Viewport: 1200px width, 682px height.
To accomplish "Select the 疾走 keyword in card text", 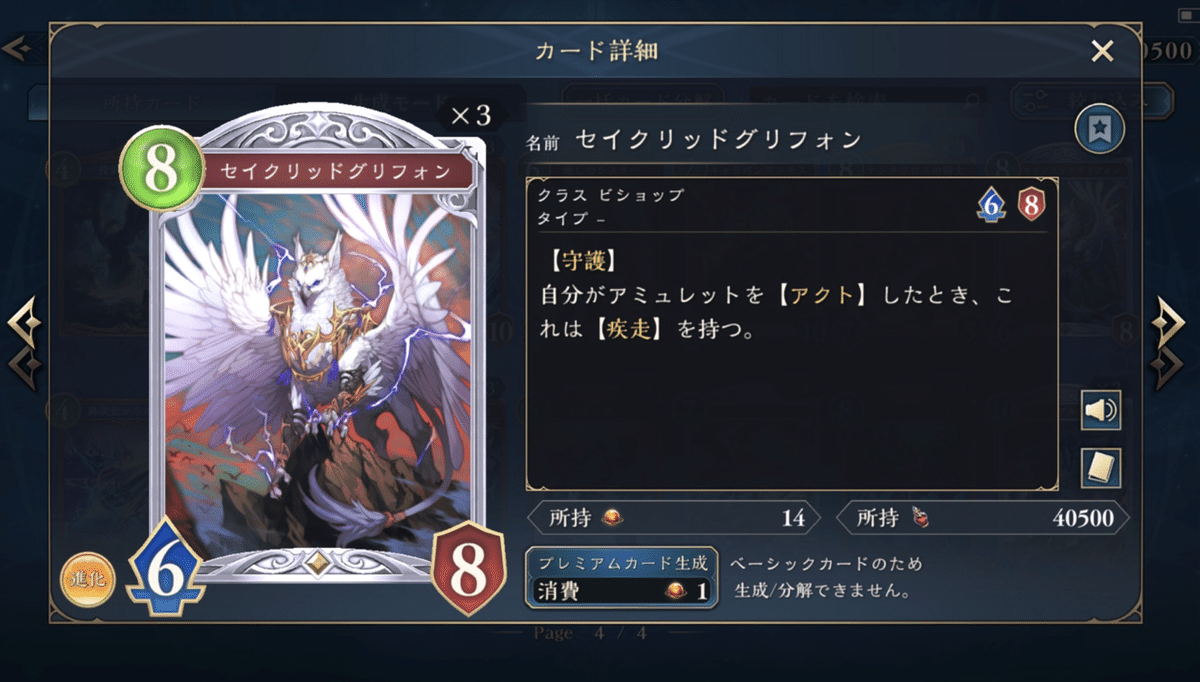I will point(634,329).
